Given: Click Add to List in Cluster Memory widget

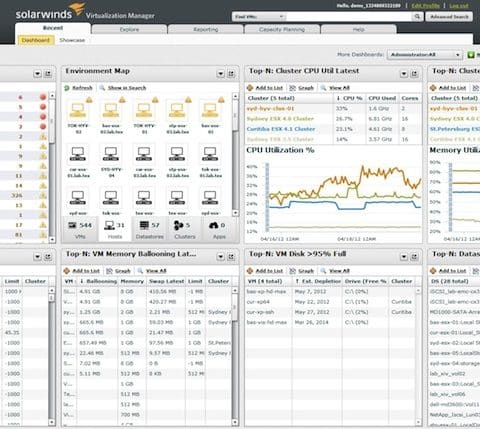Looking at the screenshot, I should [448, 88].
